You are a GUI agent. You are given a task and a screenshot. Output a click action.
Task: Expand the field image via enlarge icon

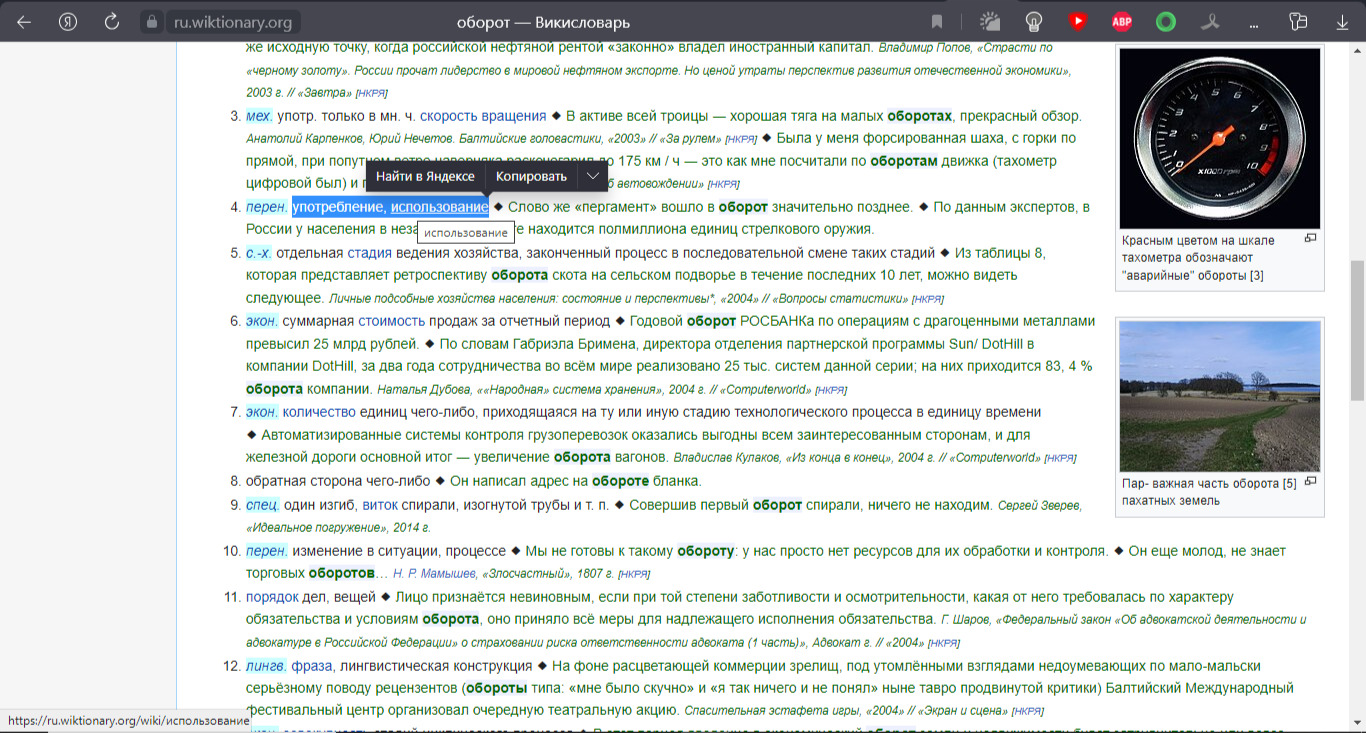click(1310, 482)
